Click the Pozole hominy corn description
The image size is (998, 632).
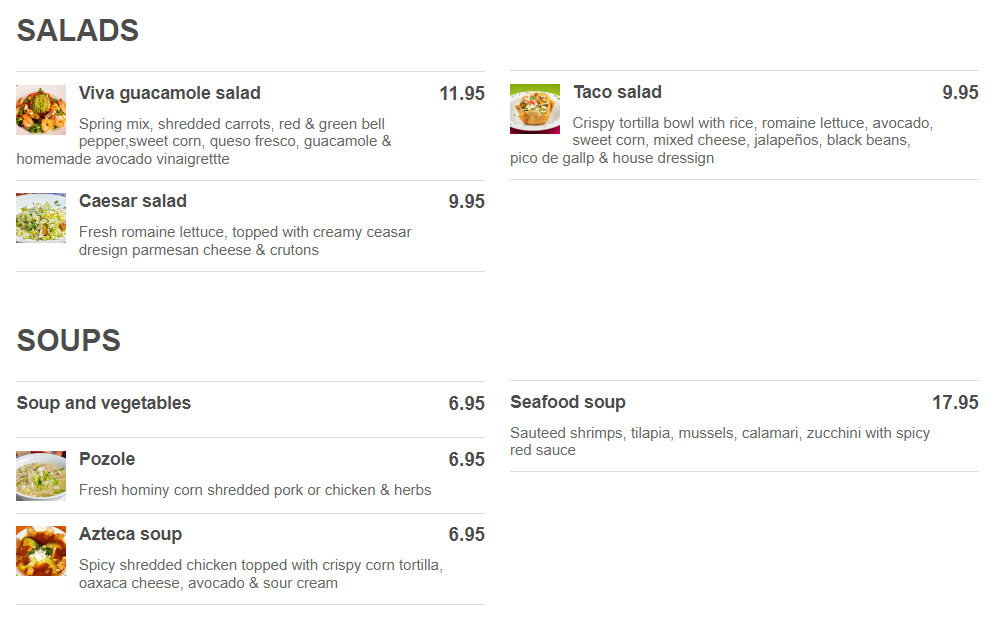coord(255,490)
